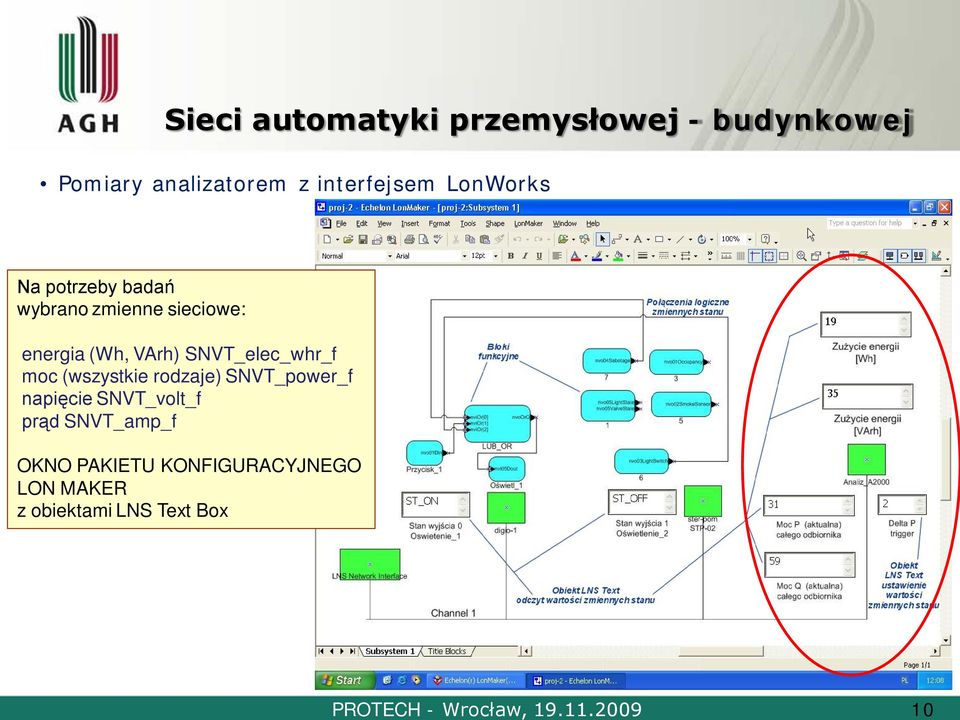
Task: Click the fill color bucket swatch
Action: click(618, 256)
